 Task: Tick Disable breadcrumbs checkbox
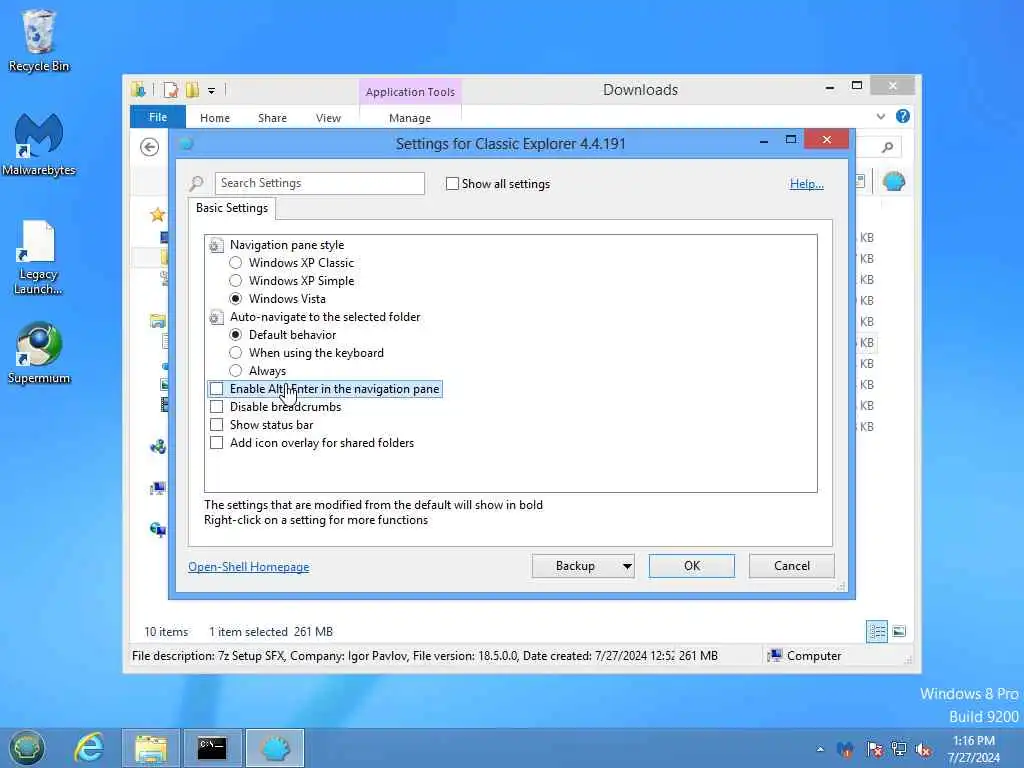pos(217,407)
